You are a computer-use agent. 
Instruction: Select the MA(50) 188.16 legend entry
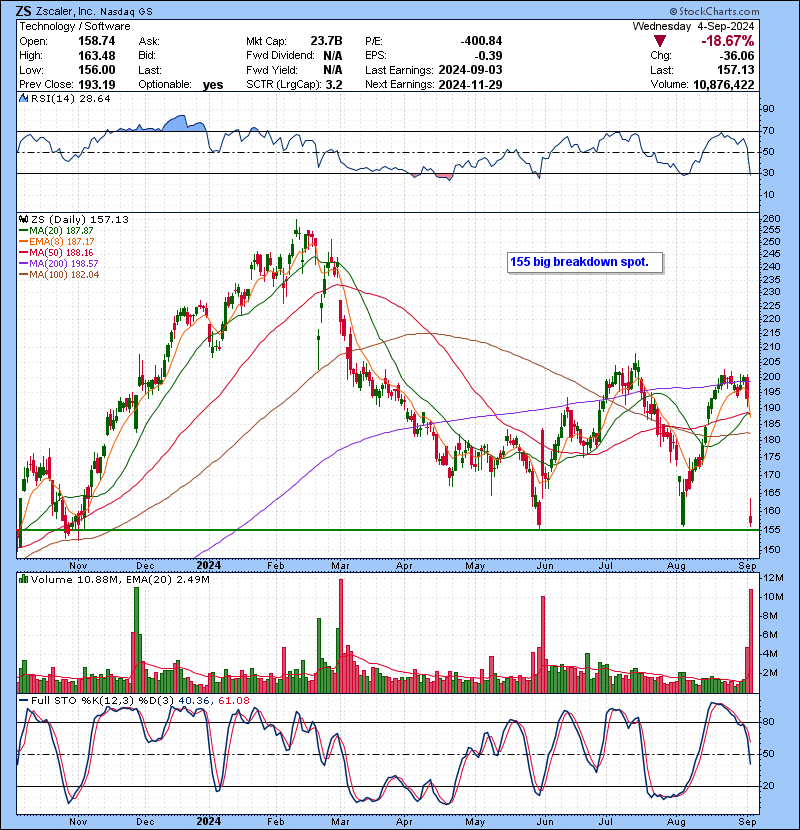[56, 252]
